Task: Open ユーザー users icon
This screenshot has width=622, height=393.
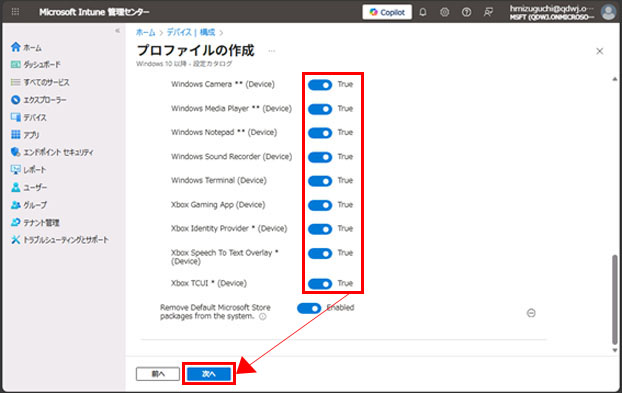Action: pos(15,187)
